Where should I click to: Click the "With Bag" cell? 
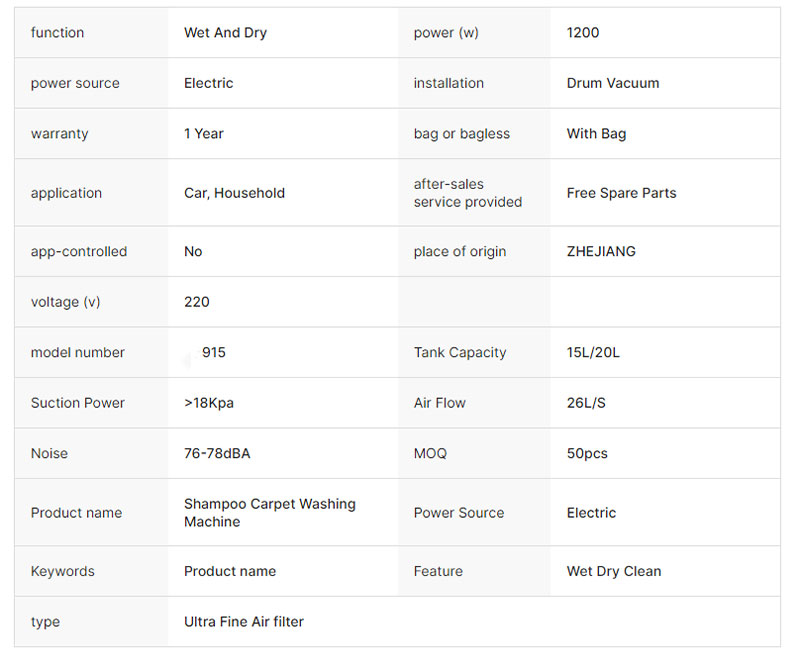(x=596, y=133)
